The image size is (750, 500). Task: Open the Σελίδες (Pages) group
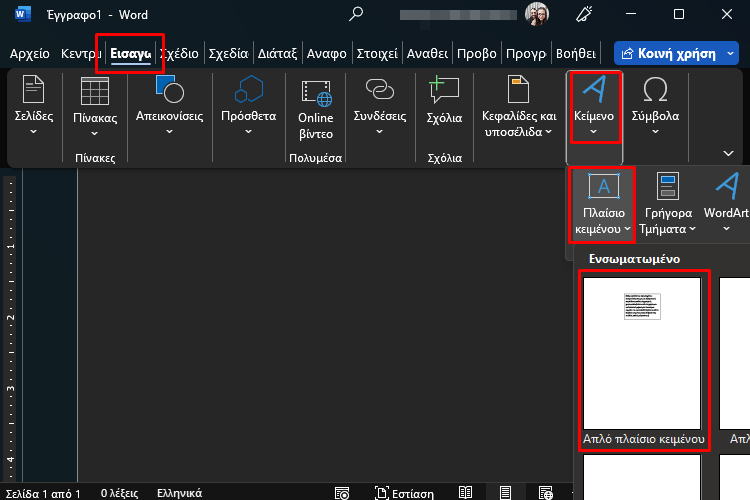(33, 105)
